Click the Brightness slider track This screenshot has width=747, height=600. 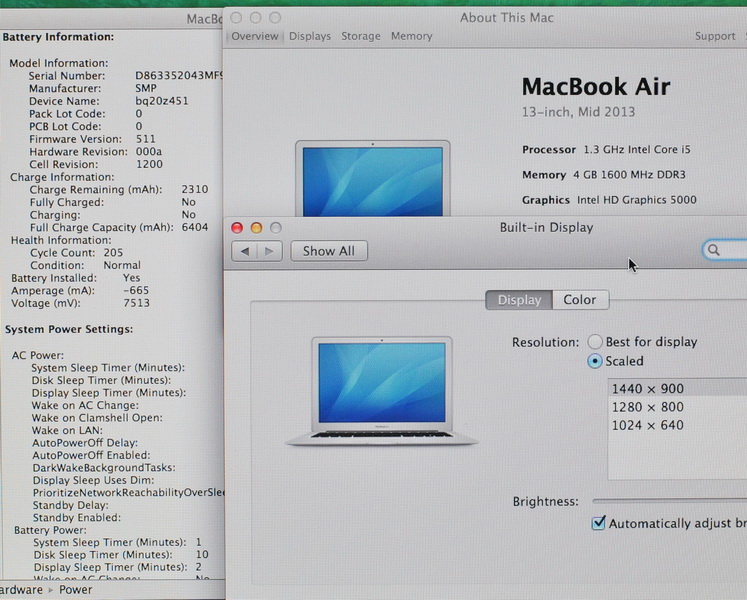pyautogui.click(x=669, y=501)
